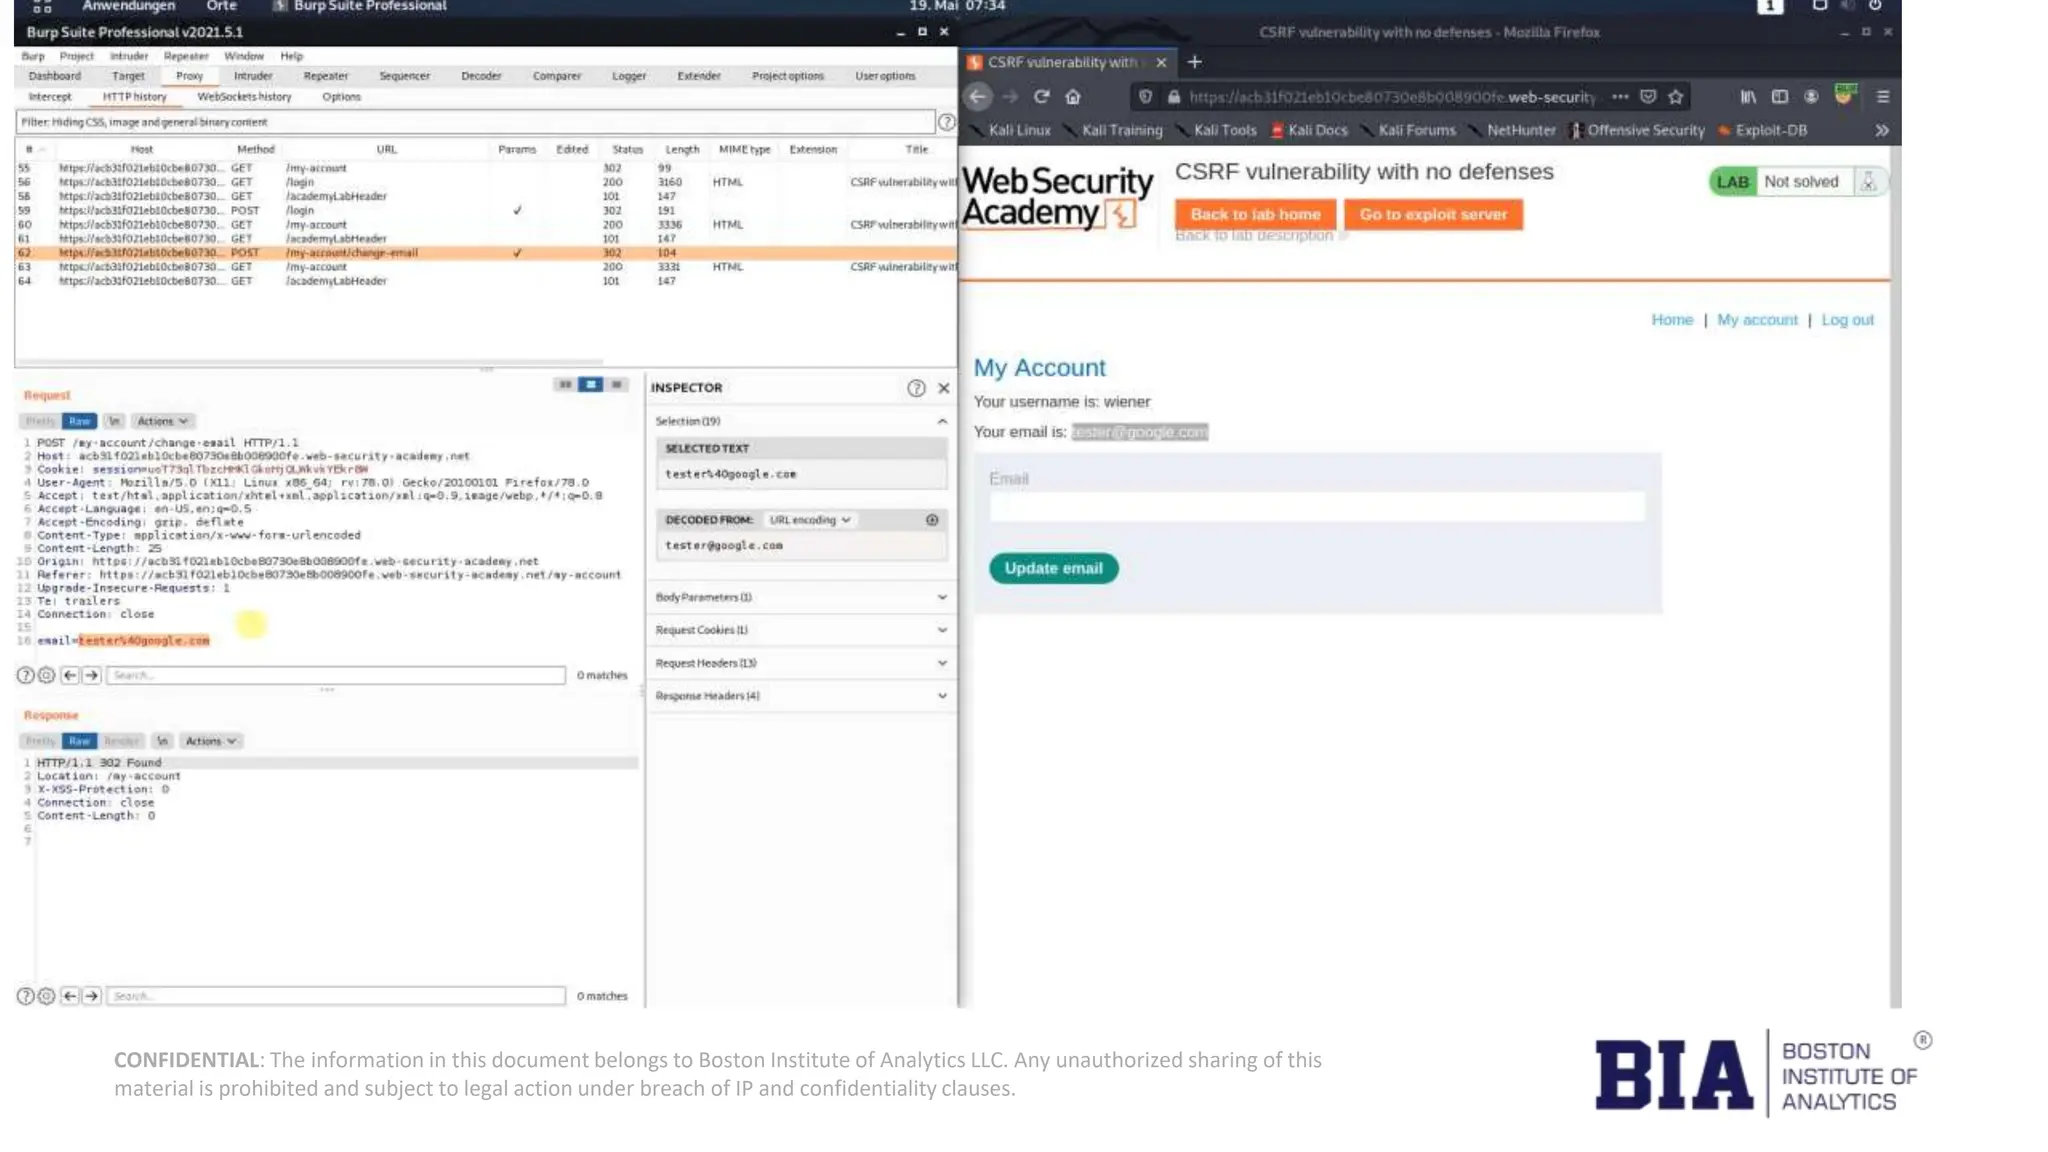Click the plus icon beside URL encoding
The height and width of the screenshot is (1152, 2048).
coord(932,520)
